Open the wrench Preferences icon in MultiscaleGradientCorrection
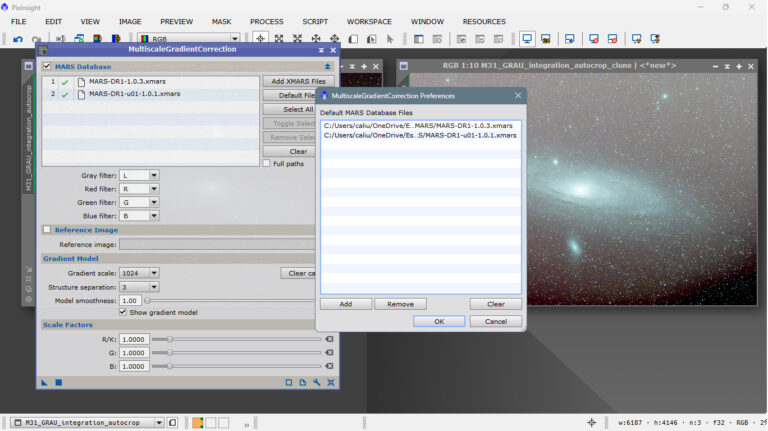This screenshot has height=431, width=768. tap(317, 383)
